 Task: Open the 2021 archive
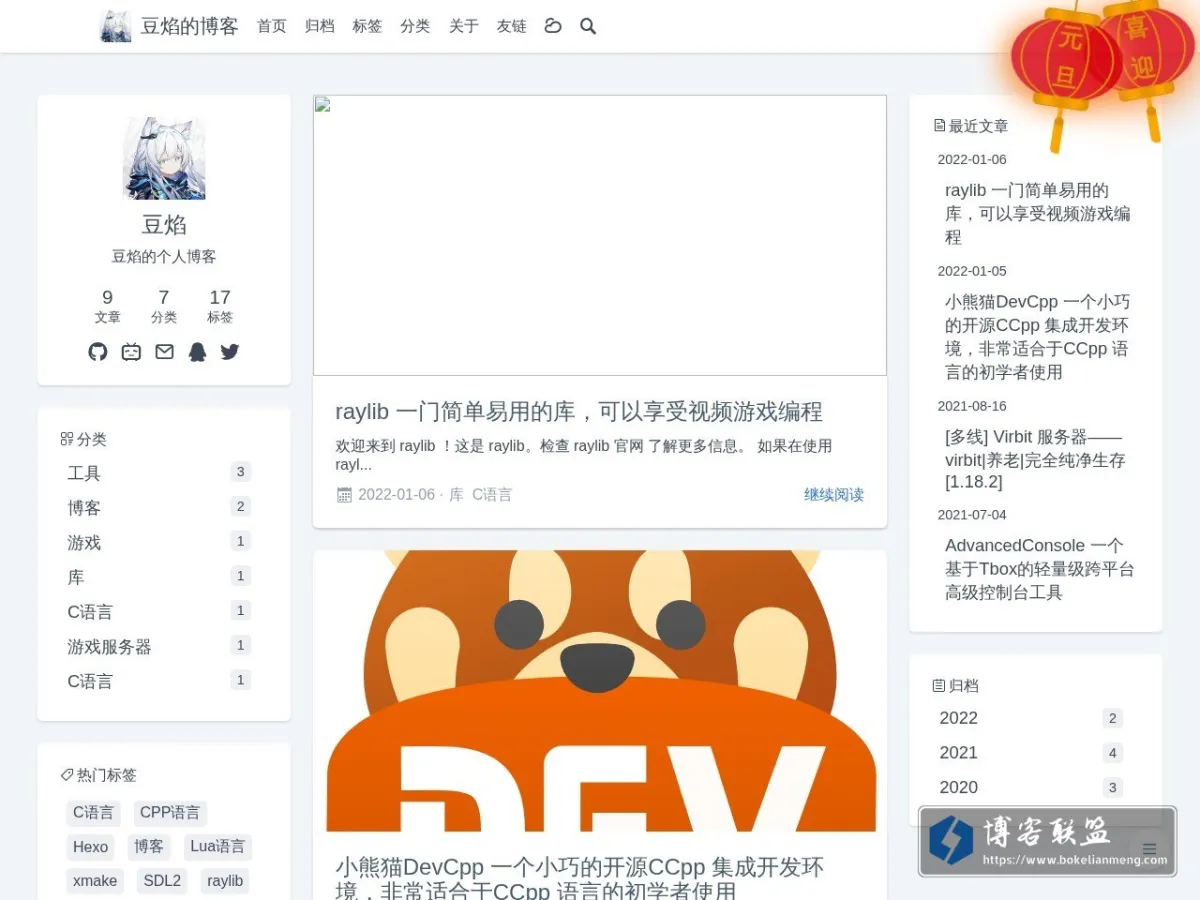[1031, 753]
